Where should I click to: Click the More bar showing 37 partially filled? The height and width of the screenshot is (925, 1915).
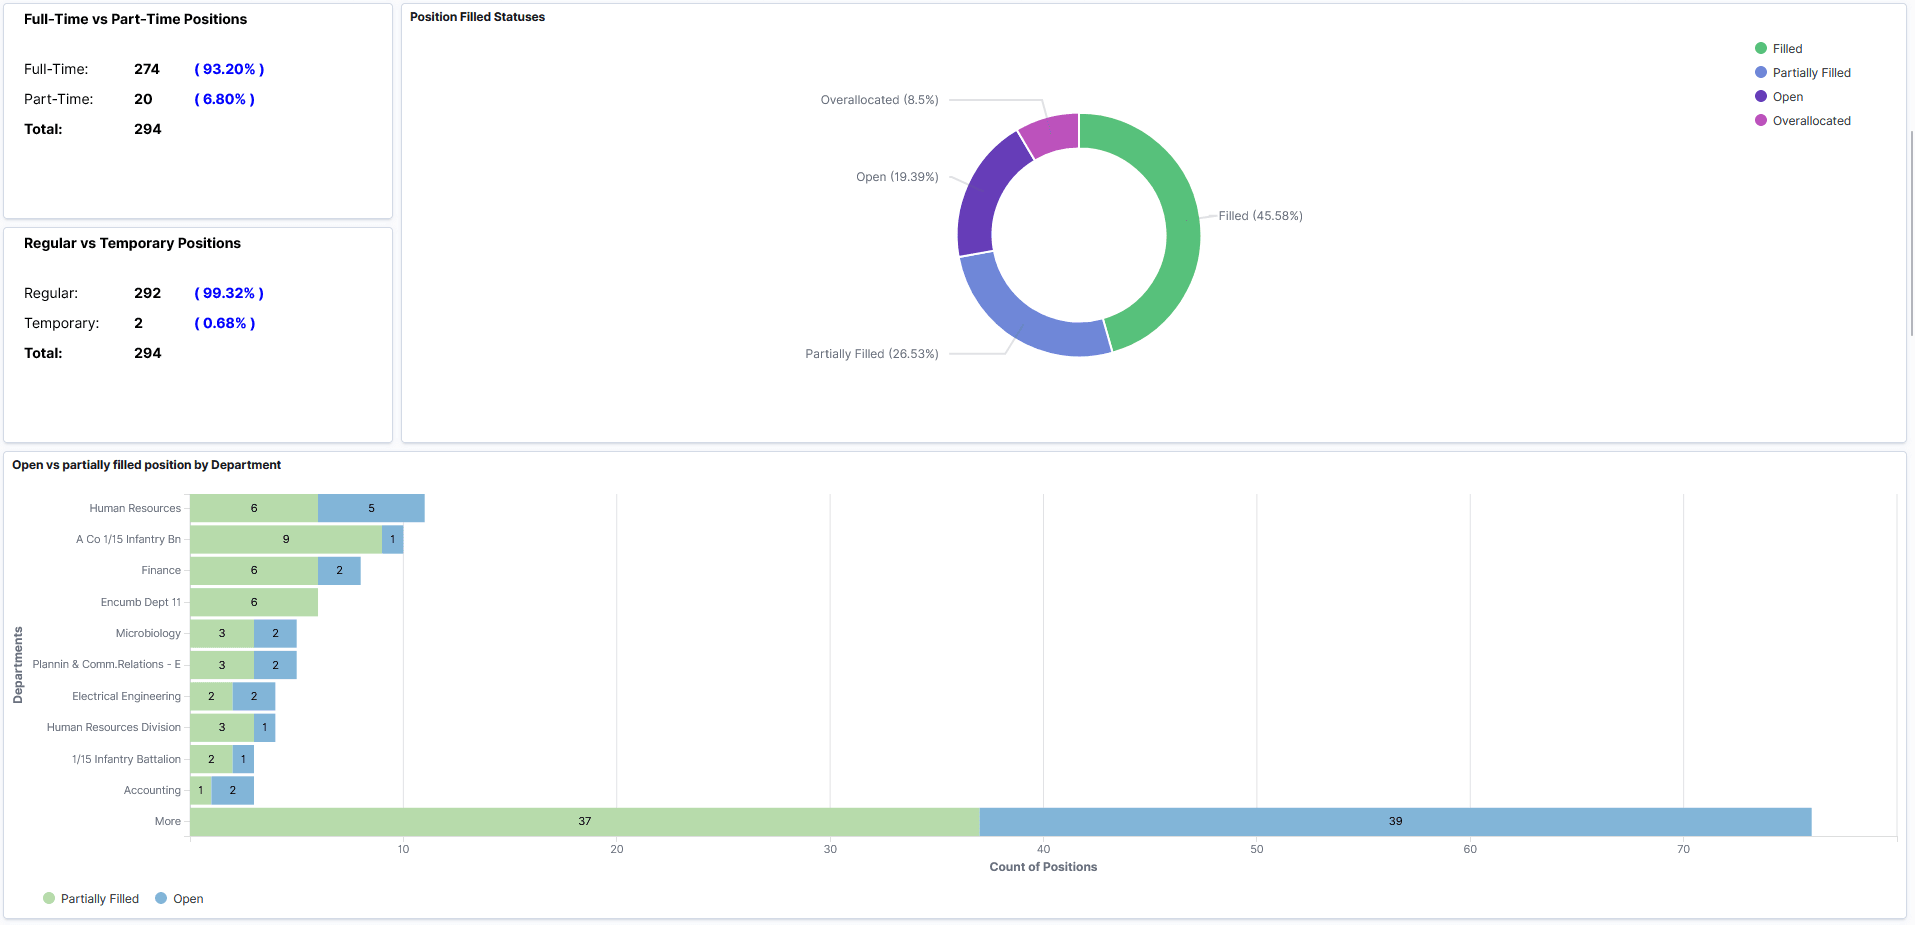coord(583,821)
